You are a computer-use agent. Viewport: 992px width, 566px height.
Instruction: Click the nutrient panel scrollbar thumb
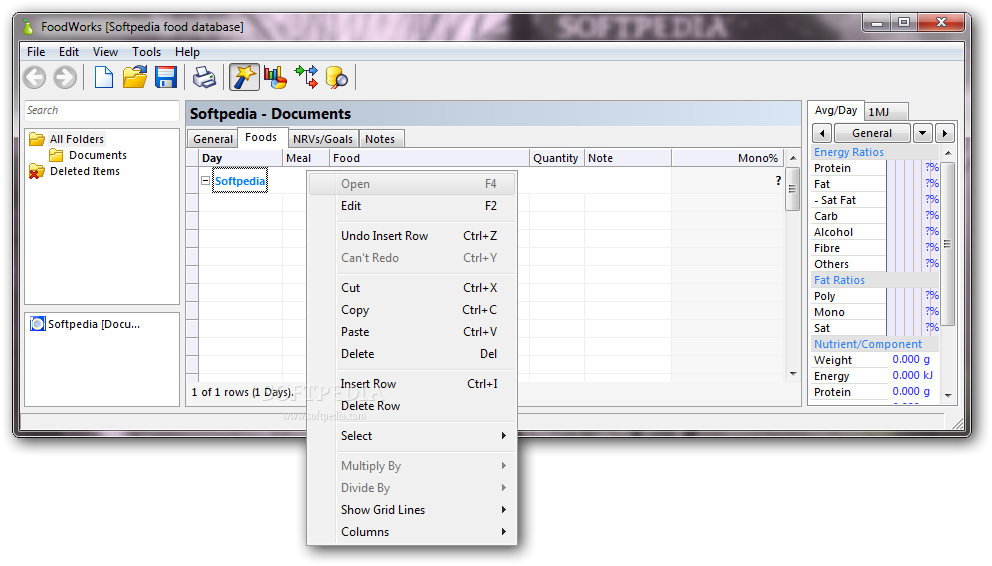(947, 244)
